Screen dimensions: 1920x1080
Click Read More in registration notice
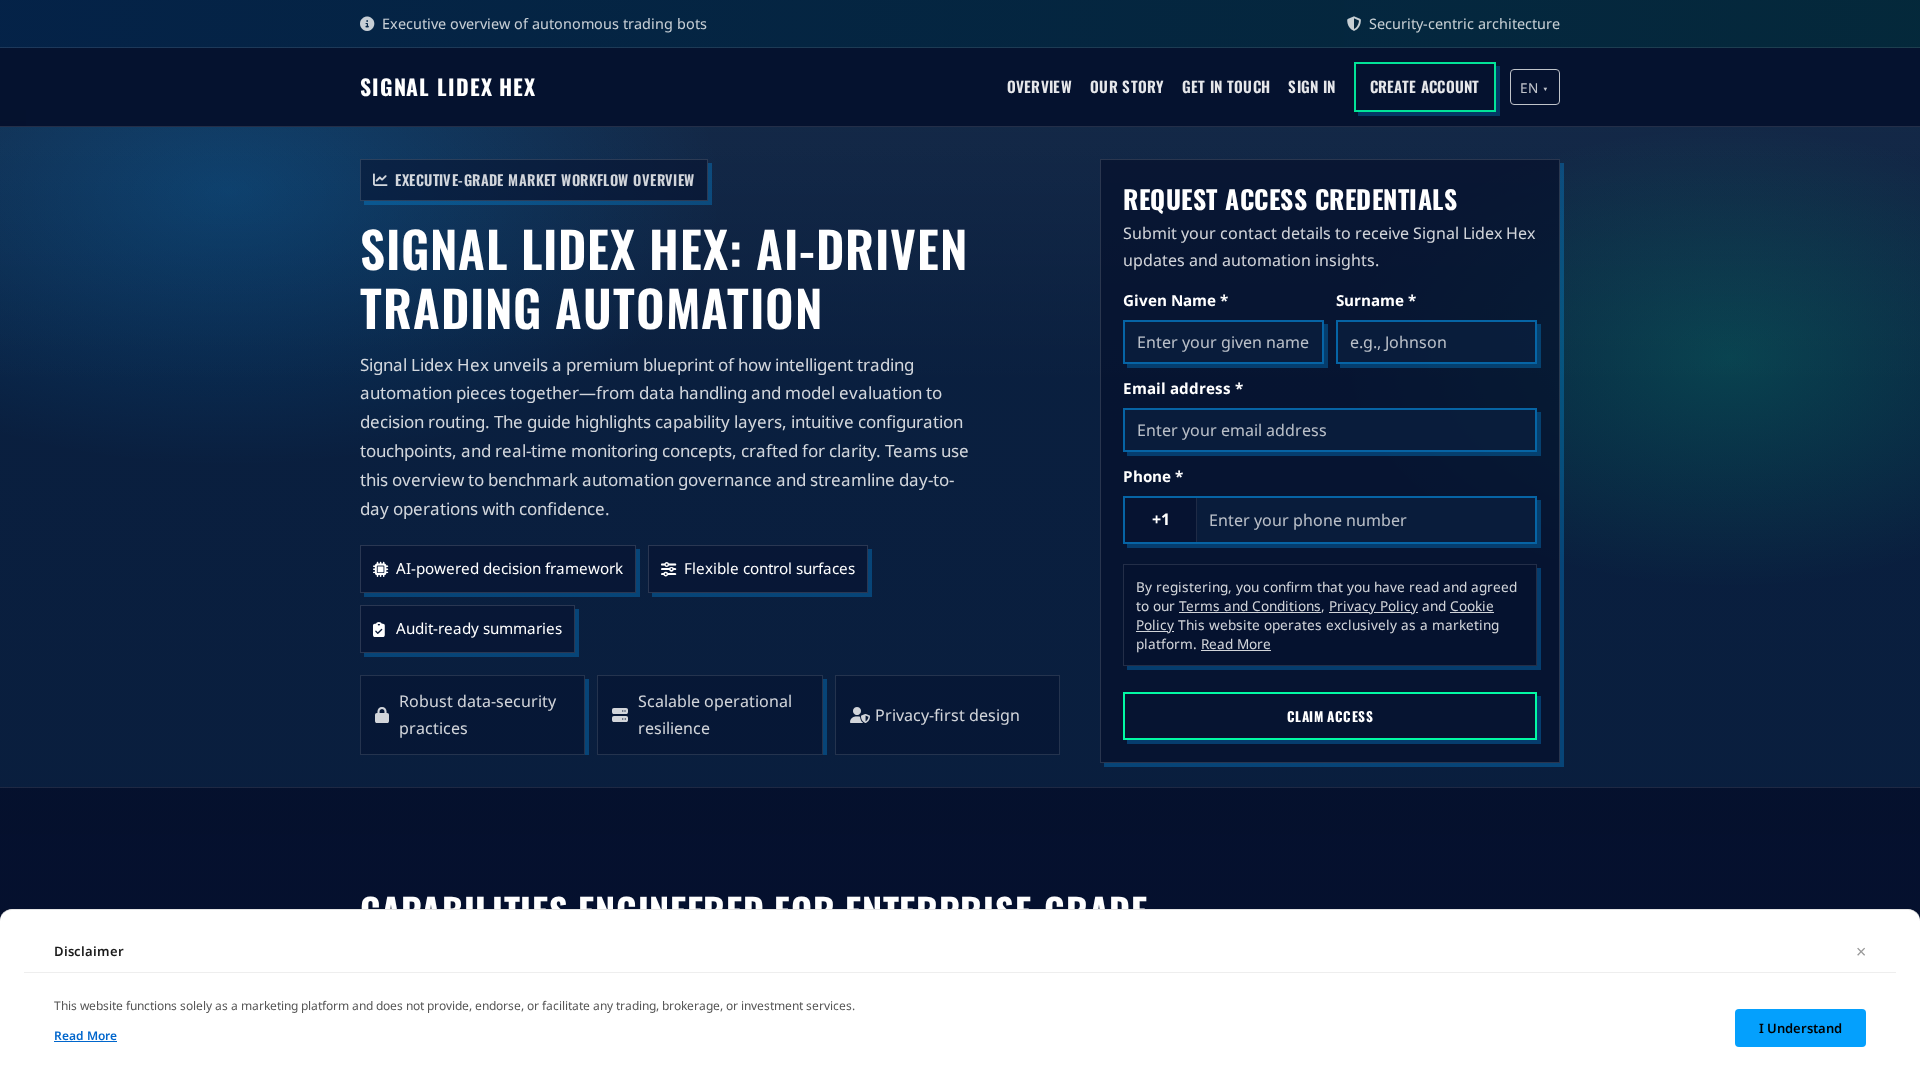pyautogui.click(x=1236, y=644)
